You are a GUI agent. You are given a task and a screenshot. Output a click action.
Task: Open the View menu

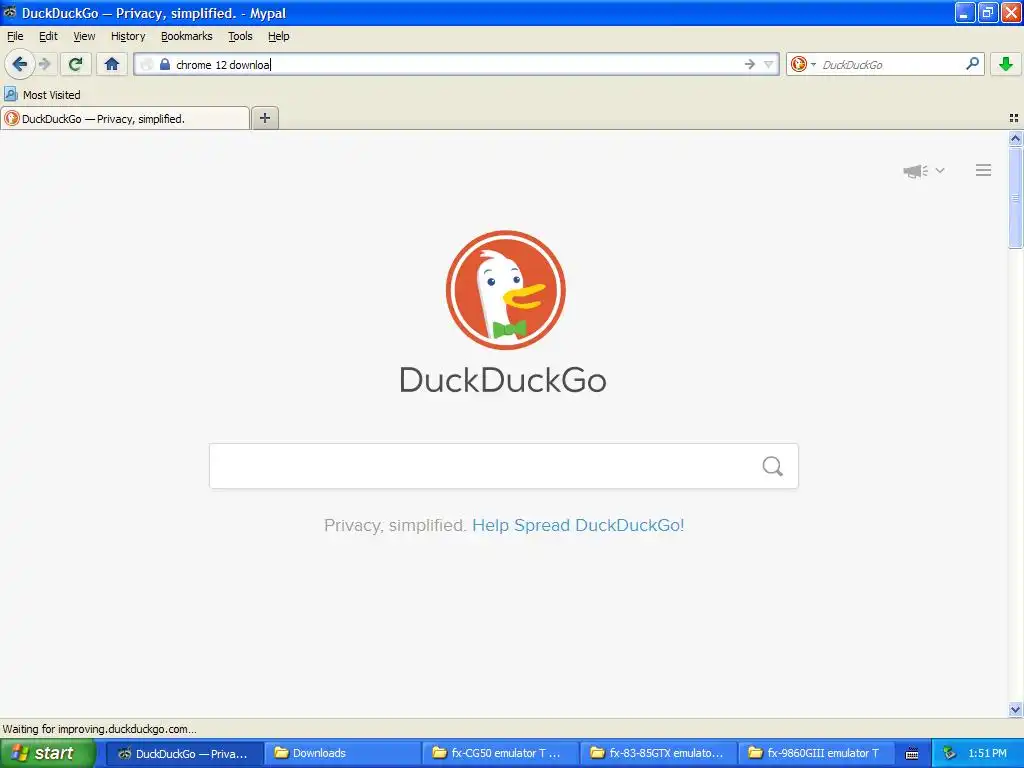tap(84, 36)
